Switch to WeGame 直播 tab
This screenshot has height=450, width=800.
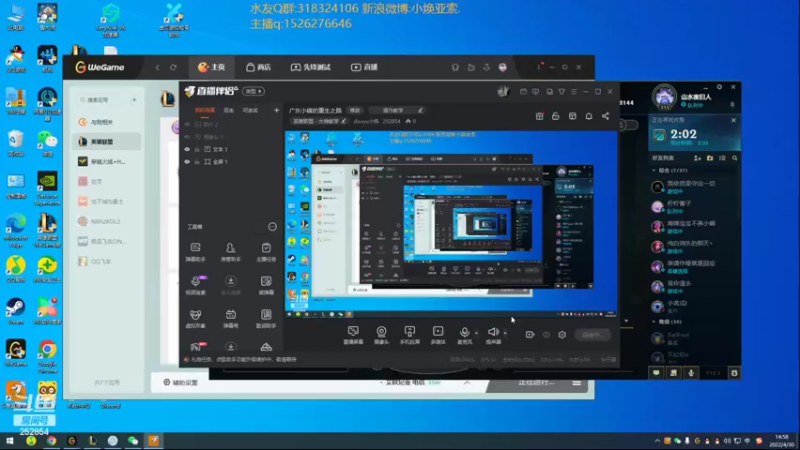point(364,67)
